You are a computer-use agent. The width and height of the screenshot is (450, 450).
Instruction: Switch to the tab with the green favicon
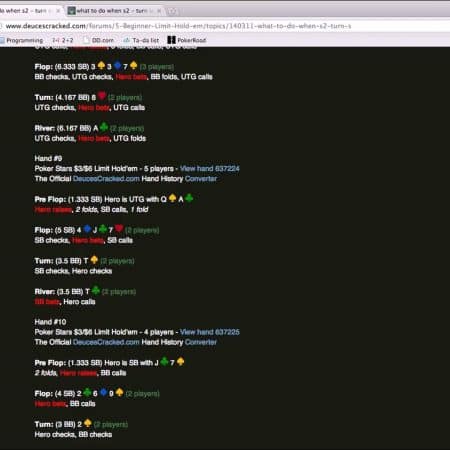pos(113,11)
